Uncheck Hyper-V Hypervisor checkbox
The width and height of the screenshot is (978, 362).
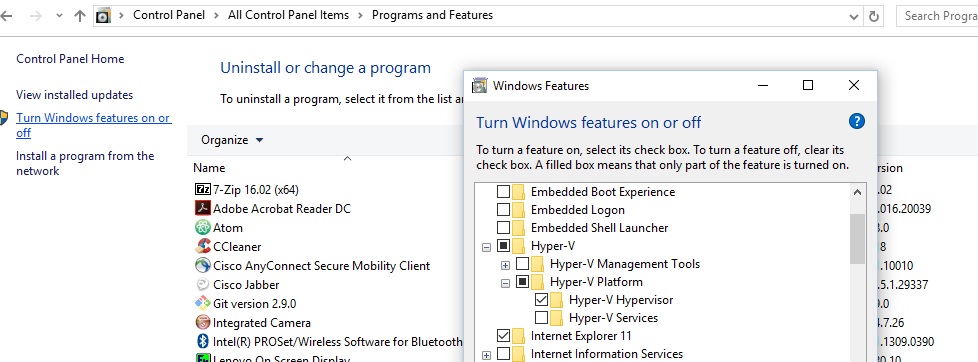[541, 300]
